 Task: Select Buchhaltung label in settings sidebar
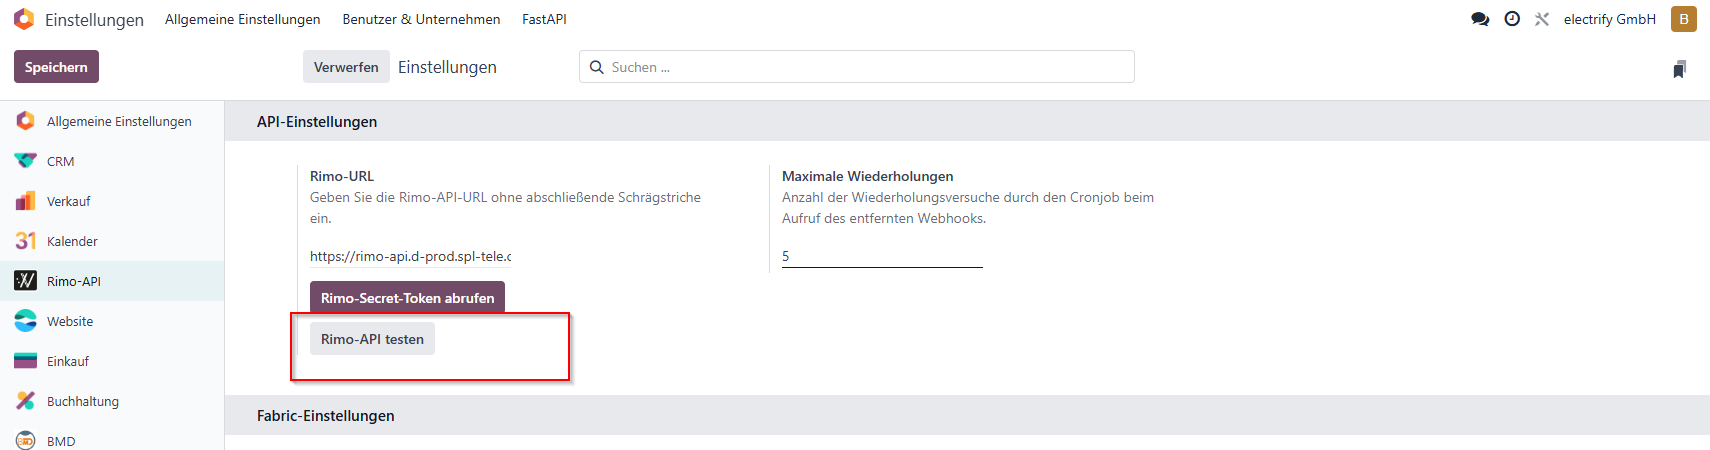tap(83, 401)
